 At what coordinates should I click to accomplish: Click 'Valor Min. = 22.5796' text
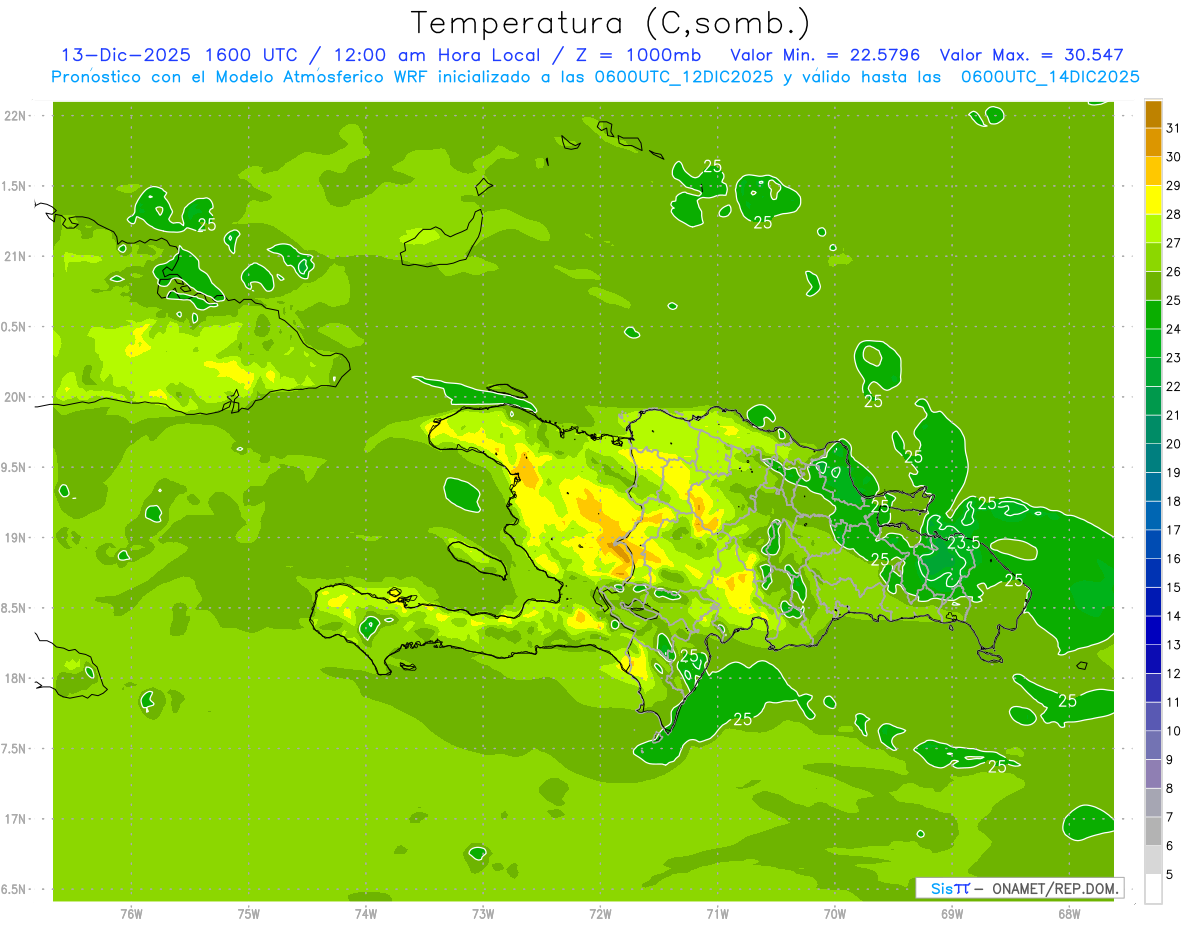coord(824,55)
